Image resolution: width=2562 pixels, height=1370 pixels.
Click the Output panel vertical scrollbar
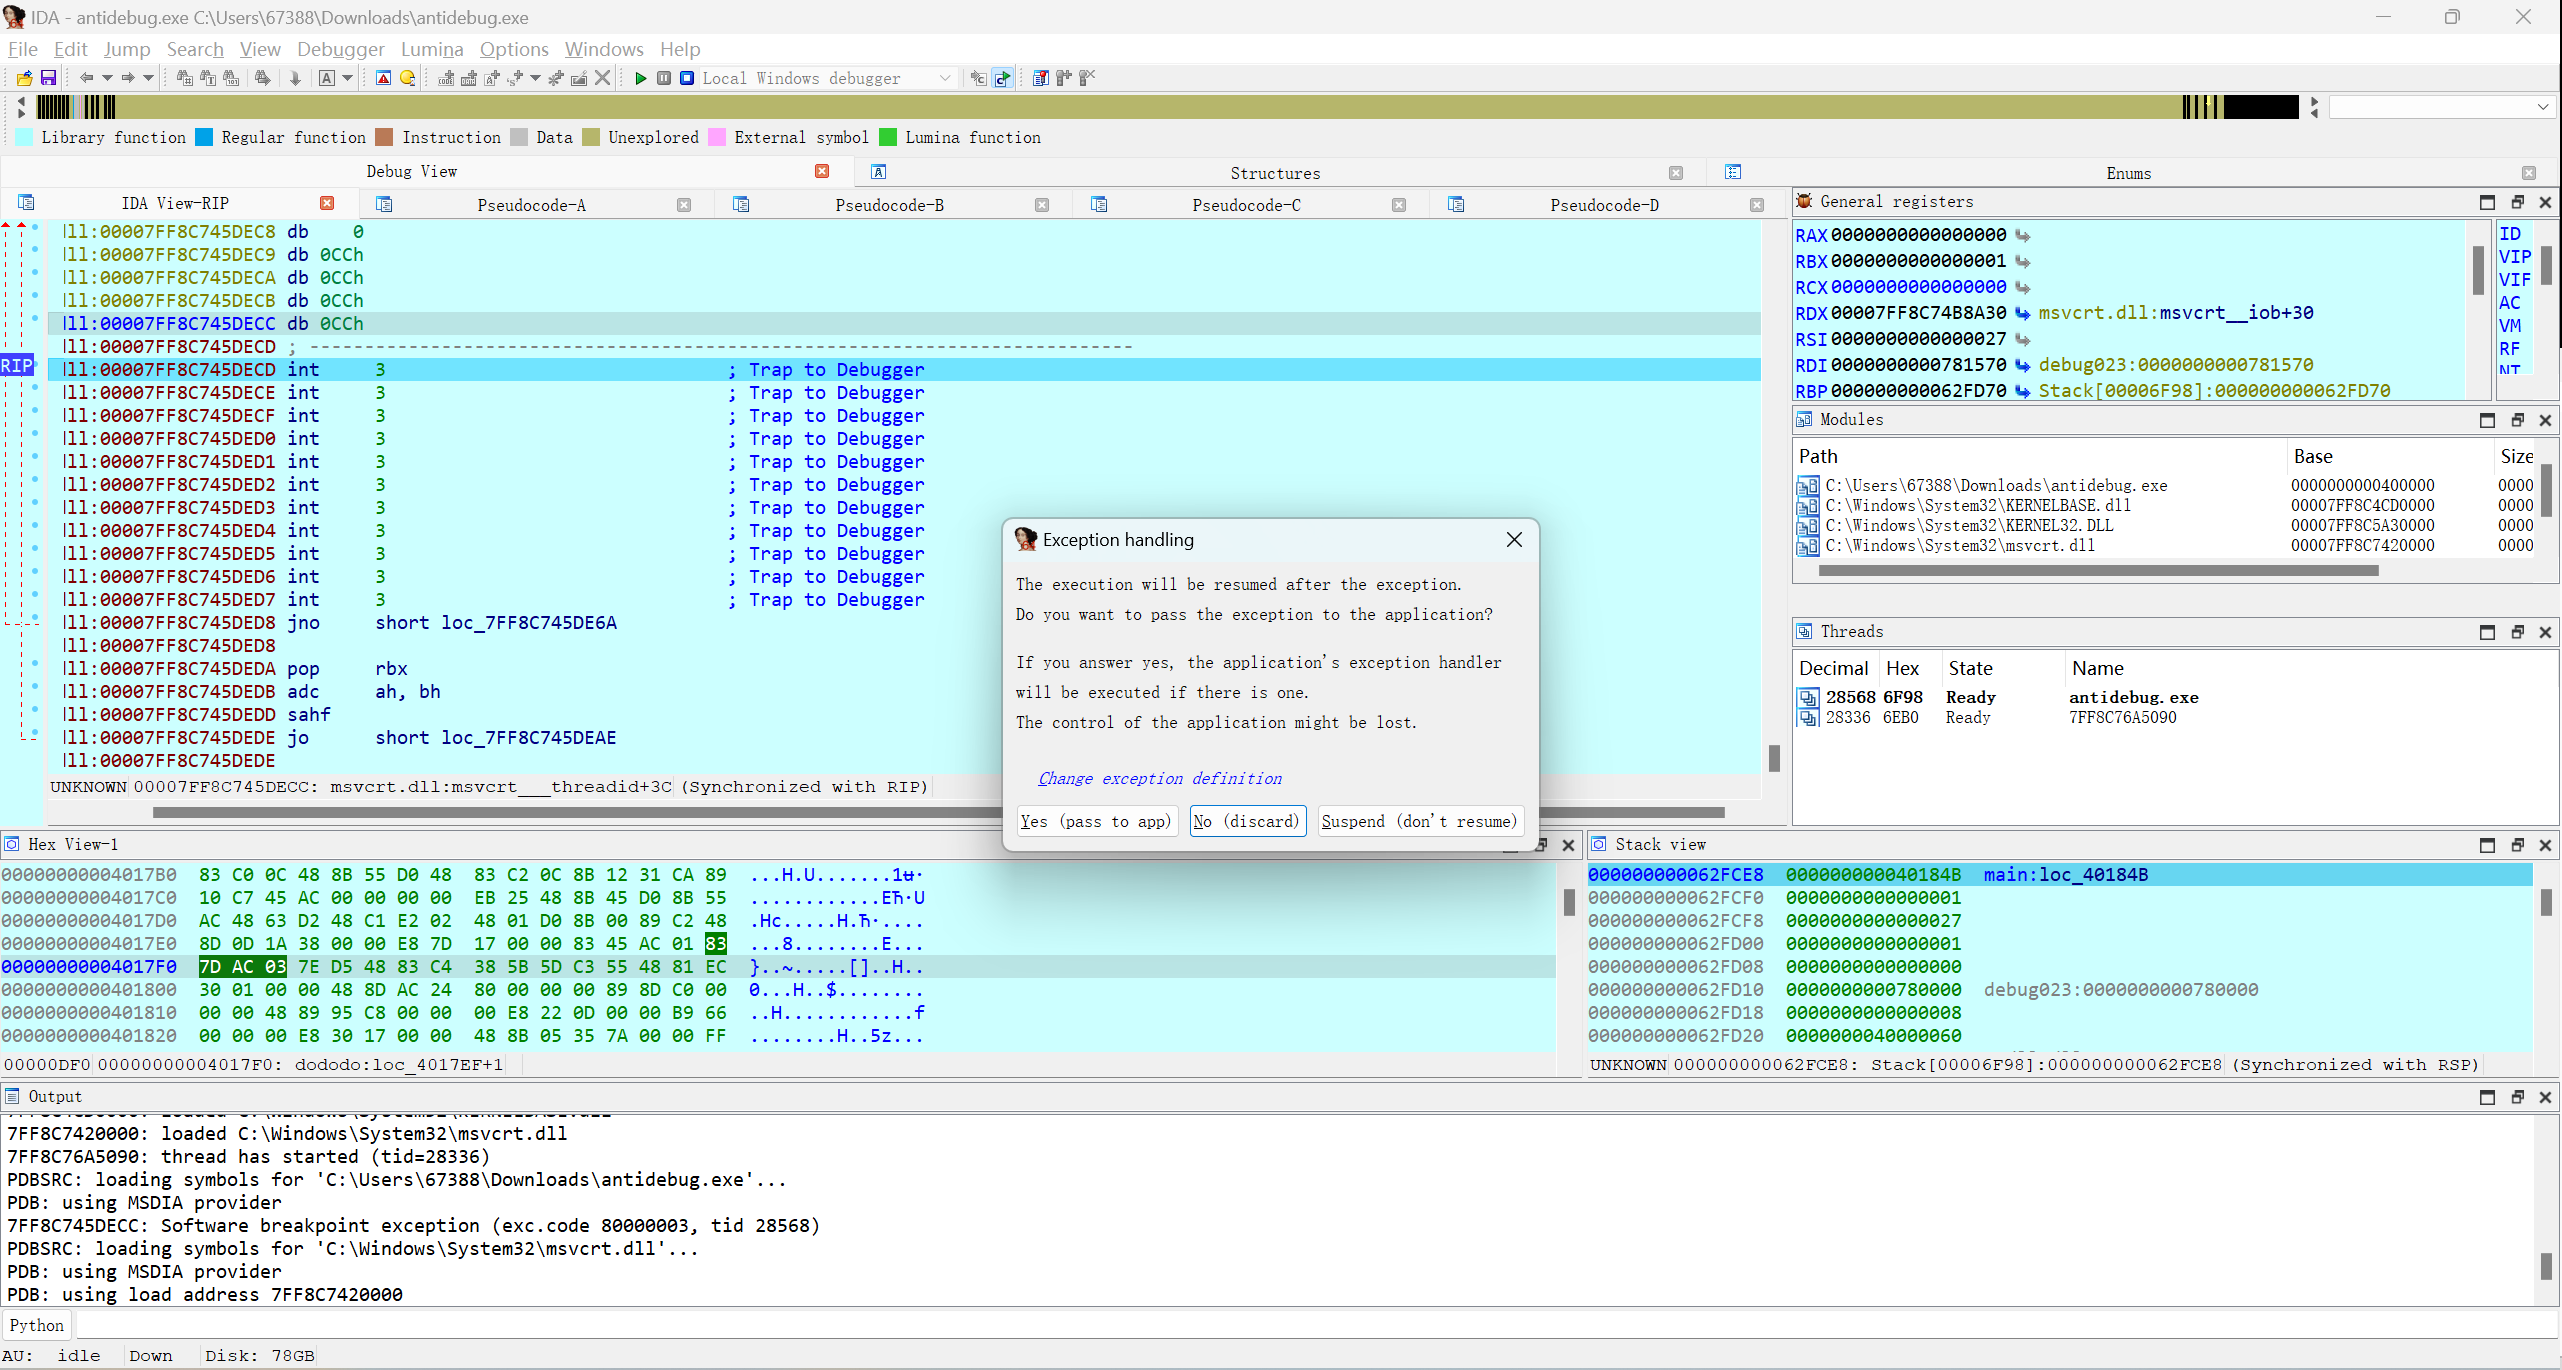click(2546, 1265)
